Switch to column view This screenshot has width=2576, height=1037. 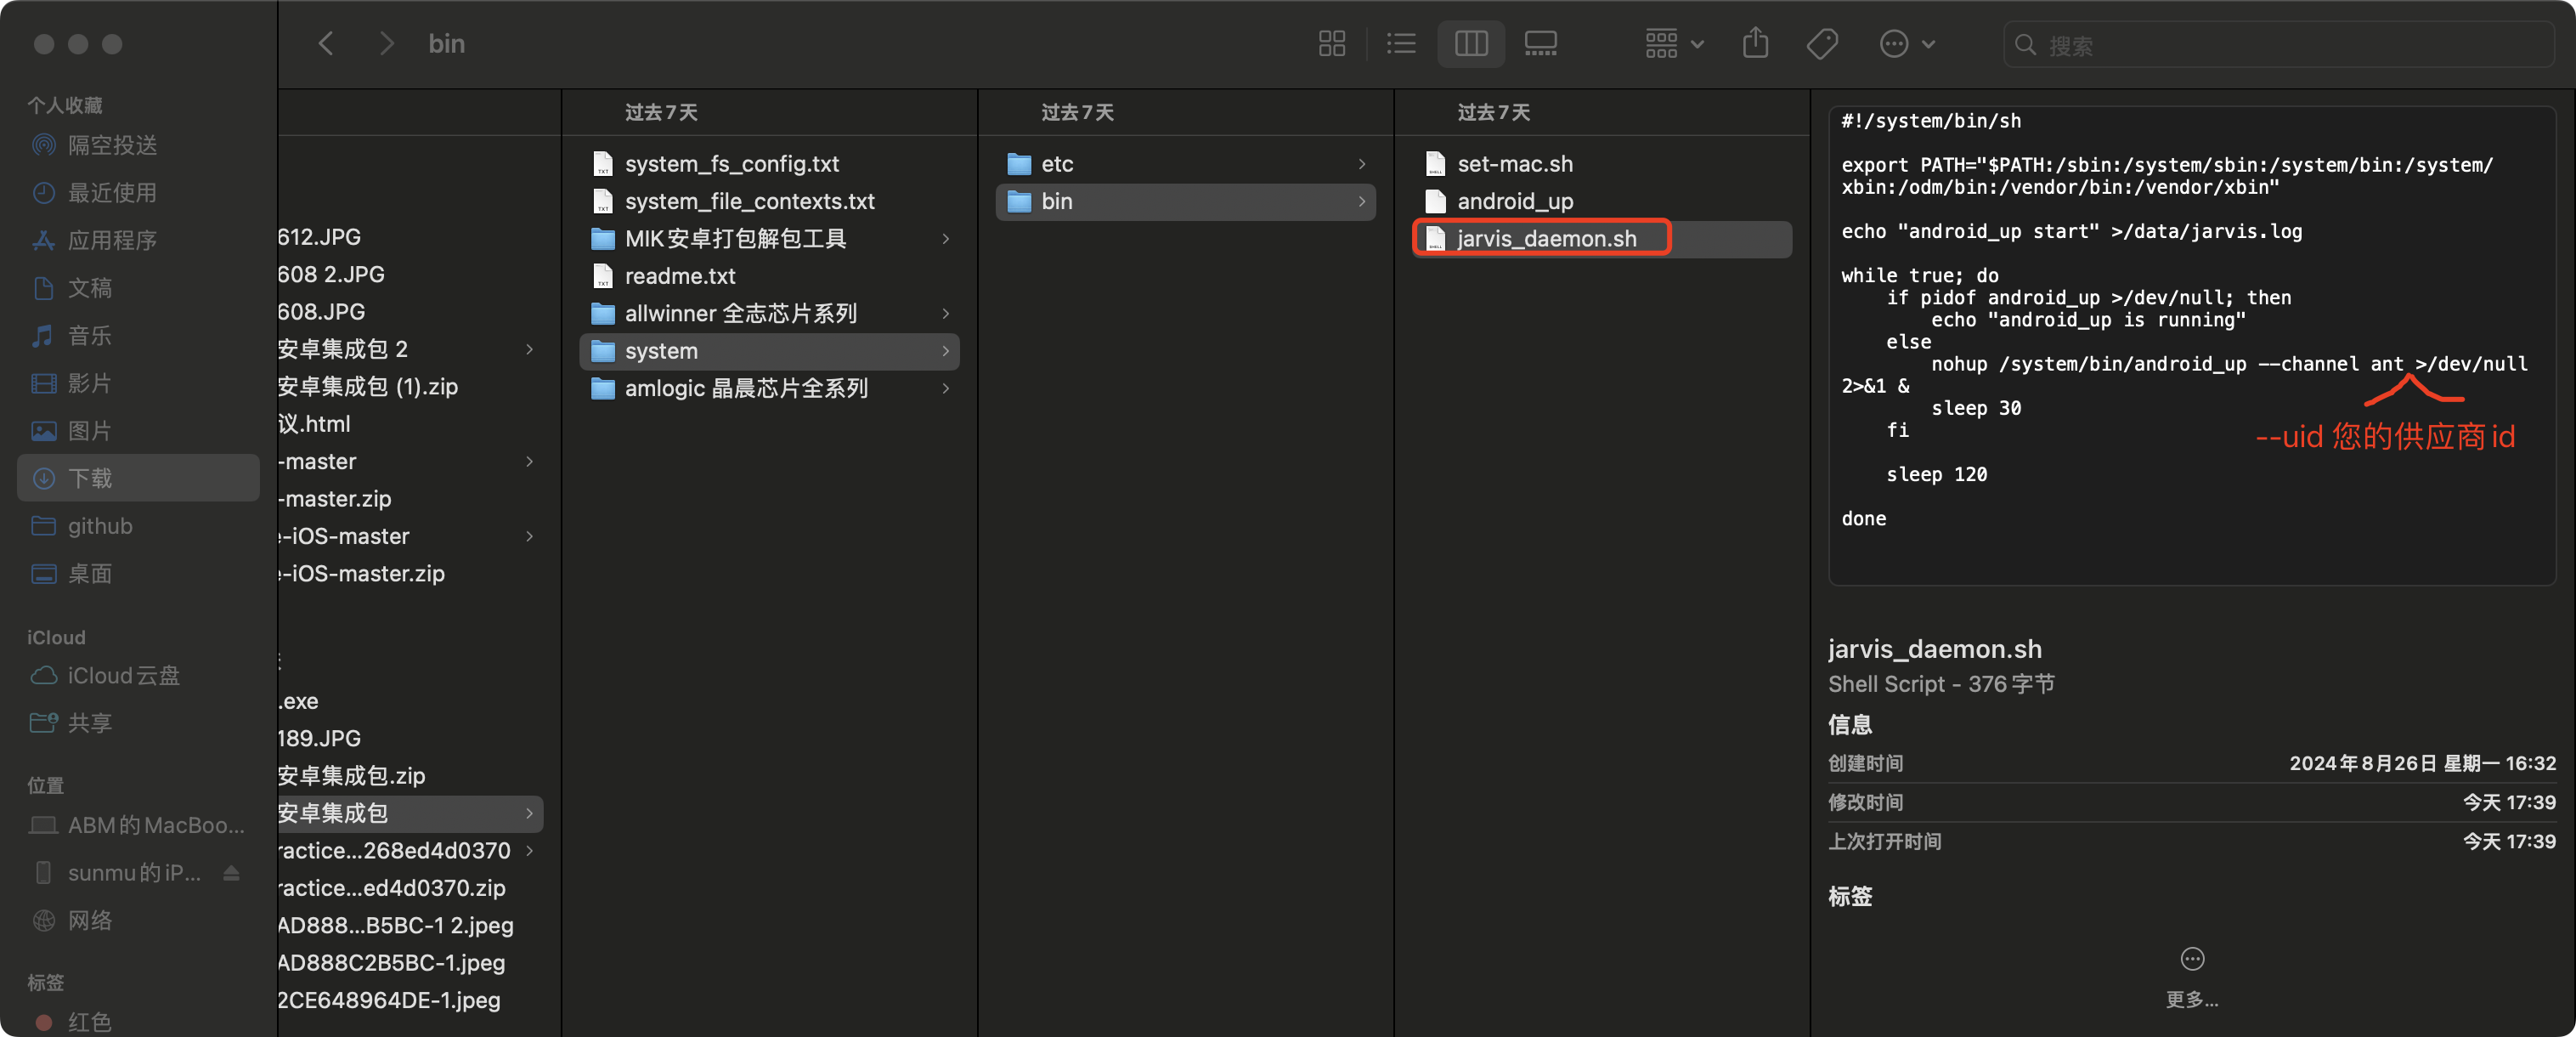tap(1470, 44)
